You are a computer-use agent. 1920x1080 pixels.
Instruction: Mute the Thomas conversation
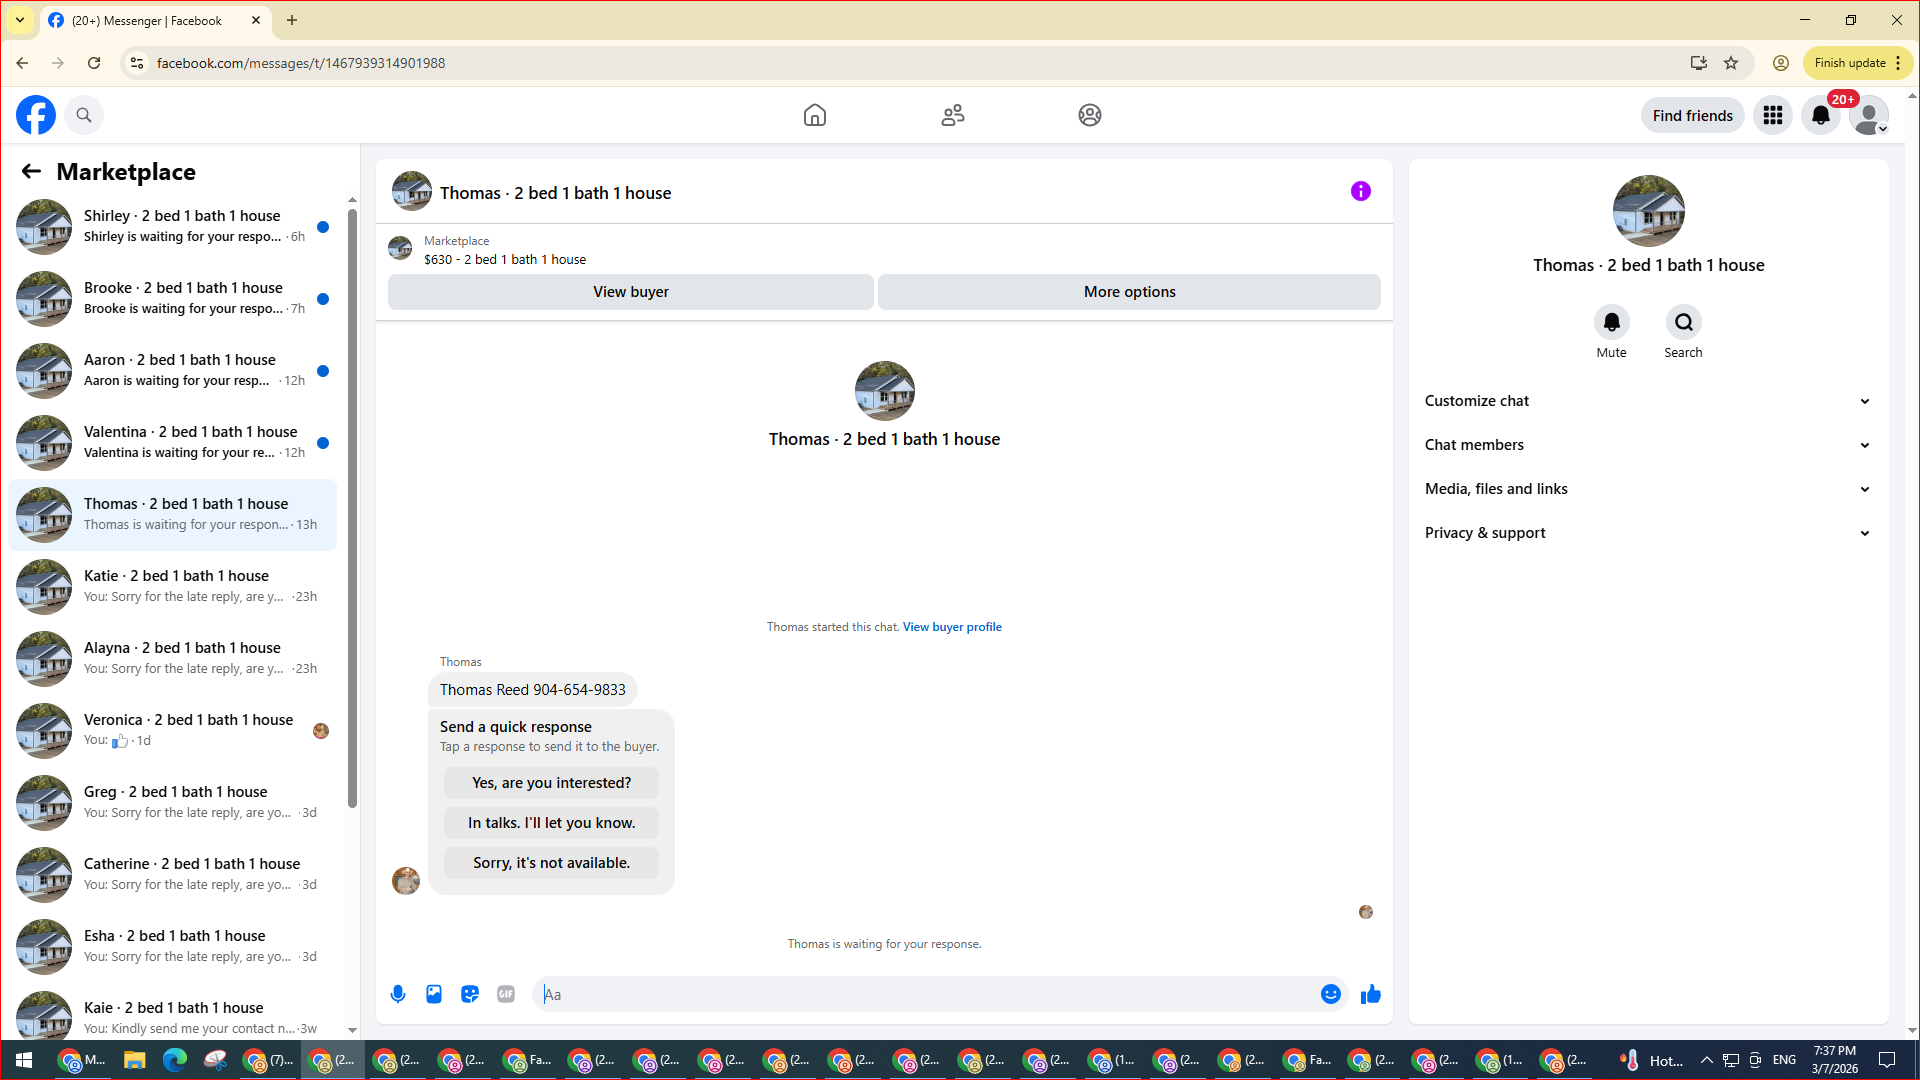[x=1612, y=322]
